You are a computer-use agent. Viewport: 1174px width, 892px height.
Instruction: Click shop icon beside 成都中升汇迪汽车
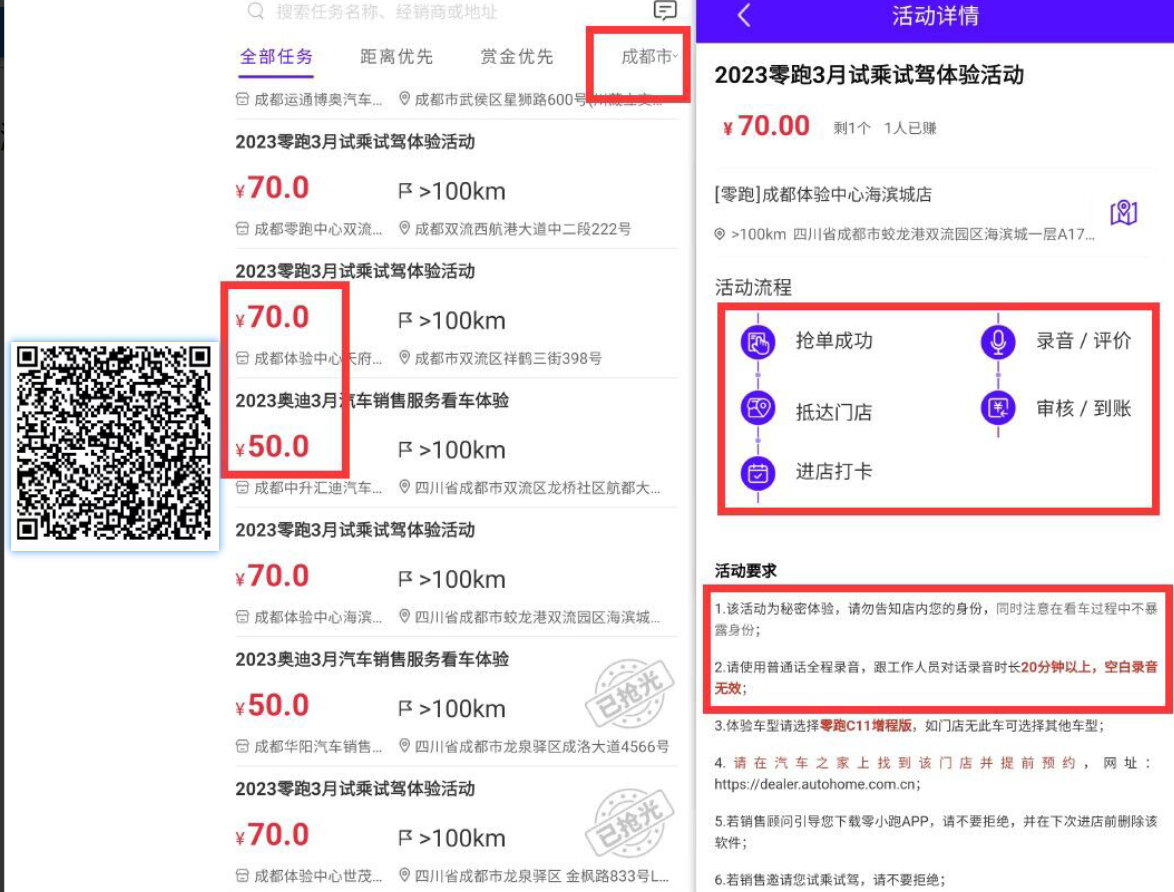pyautogui.click(x=242, y=488)
